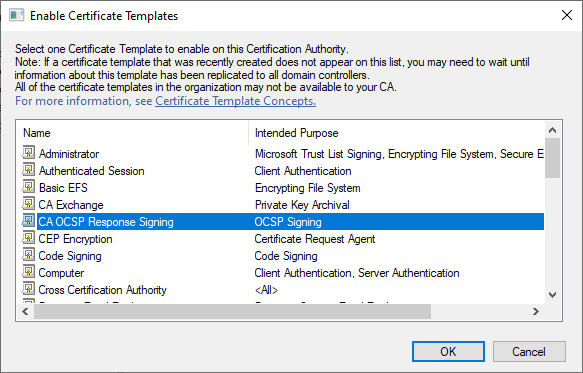Click the CA Exchange template icon
Image resolution: width=583 pixels, height=373 pixels.
[x=28, y=204]
